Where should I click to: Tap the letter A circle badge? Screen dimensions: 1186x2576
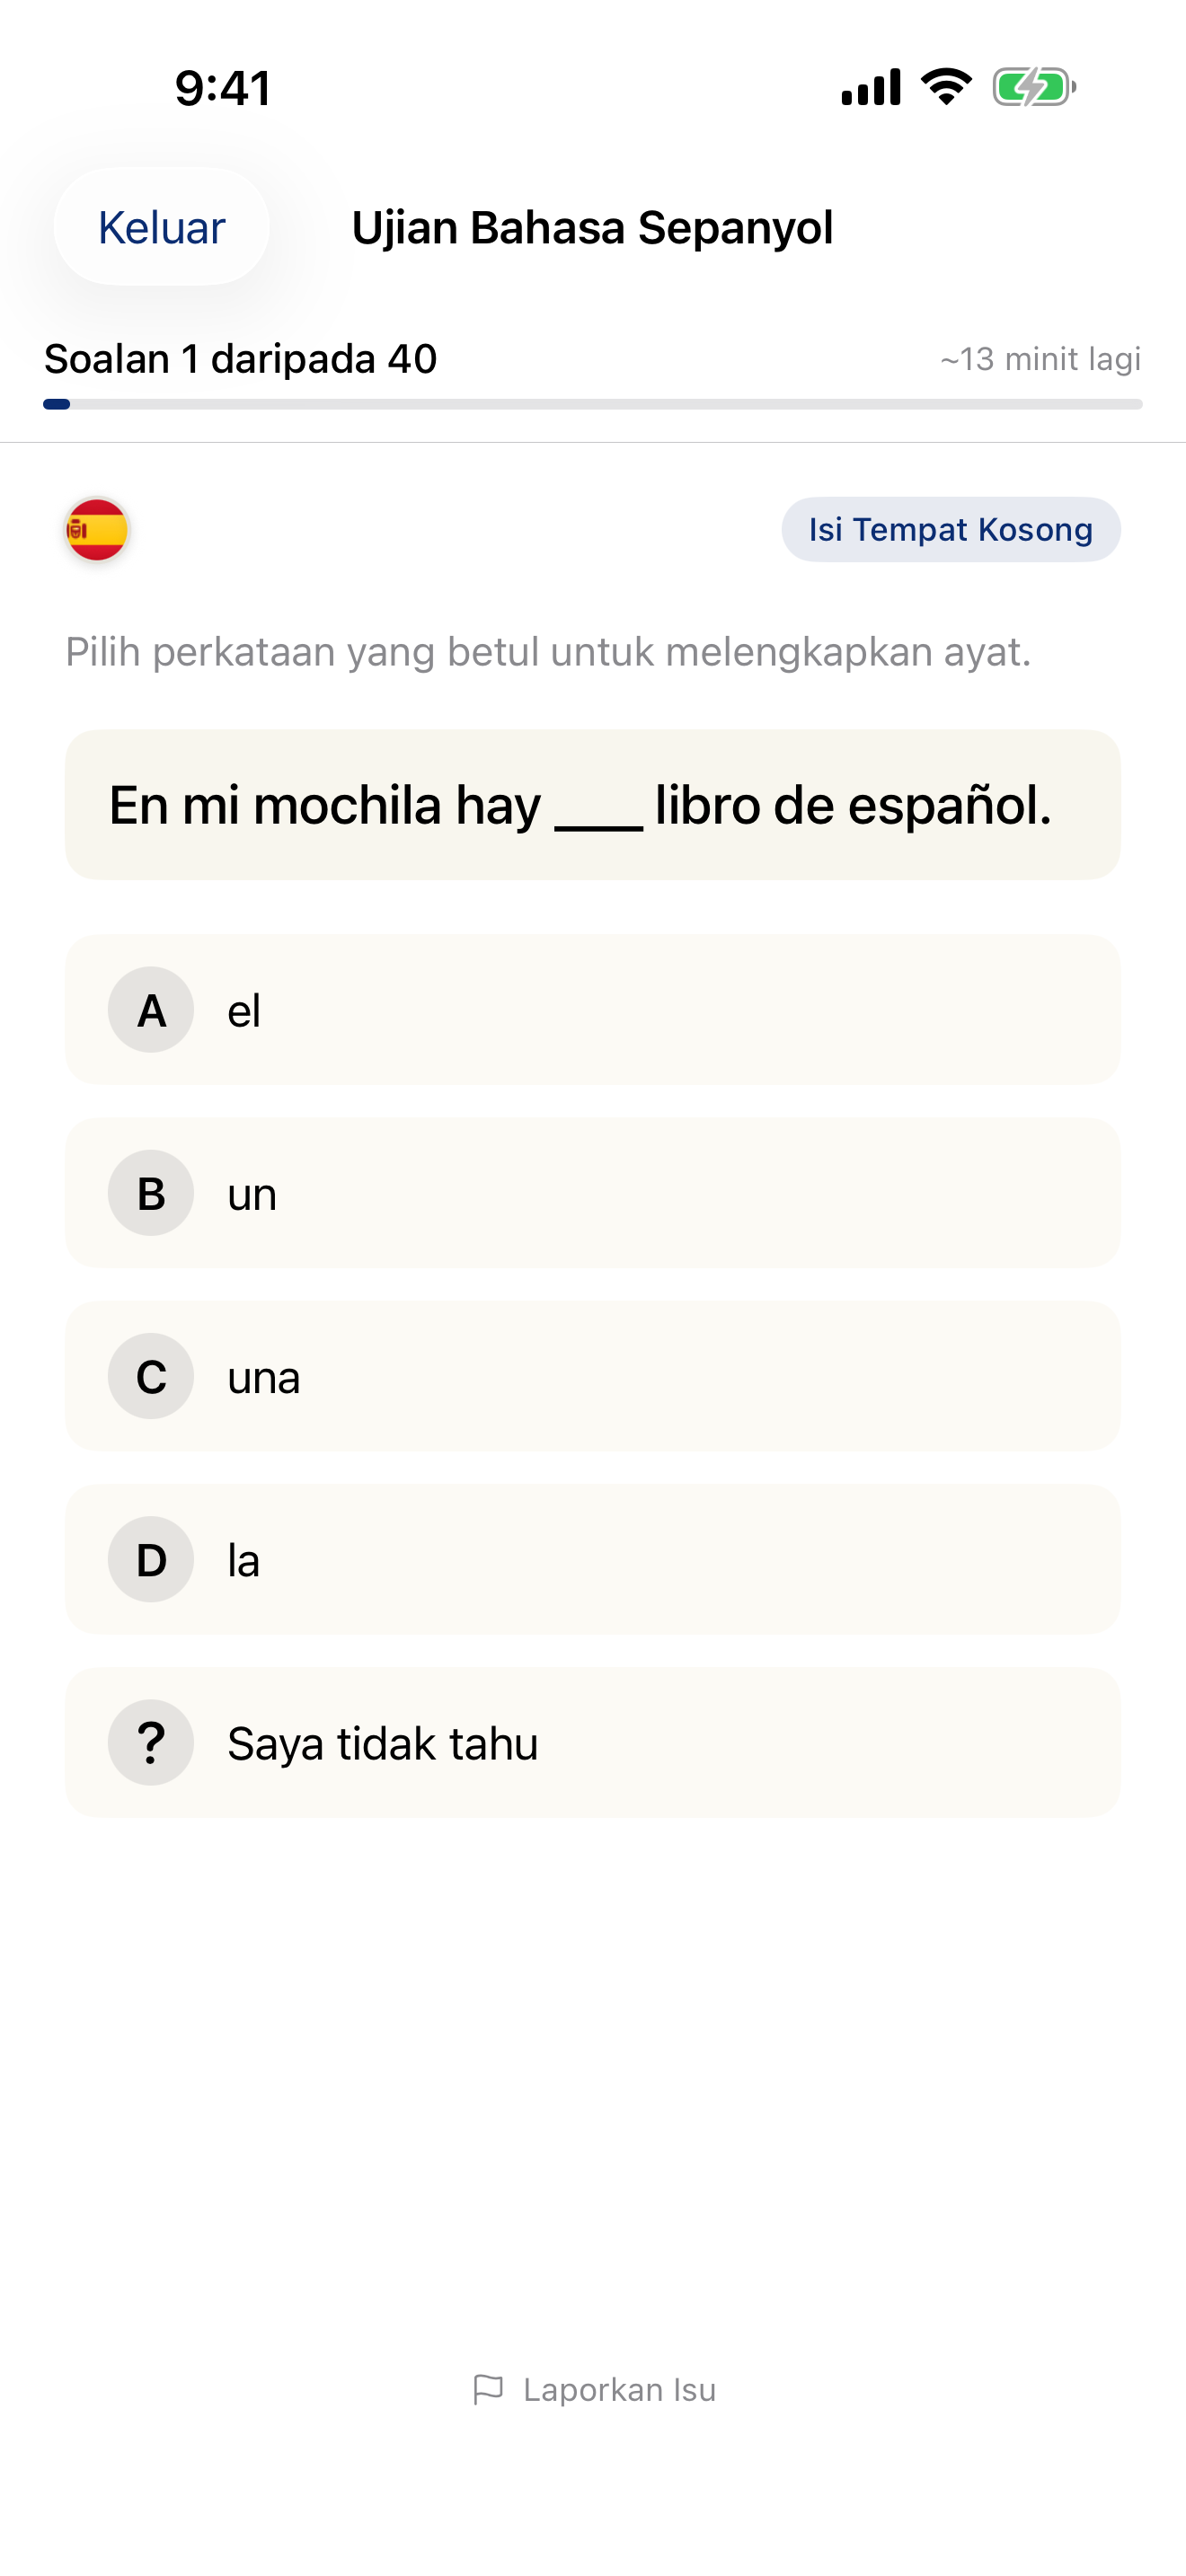click(x=151, y=1010)
